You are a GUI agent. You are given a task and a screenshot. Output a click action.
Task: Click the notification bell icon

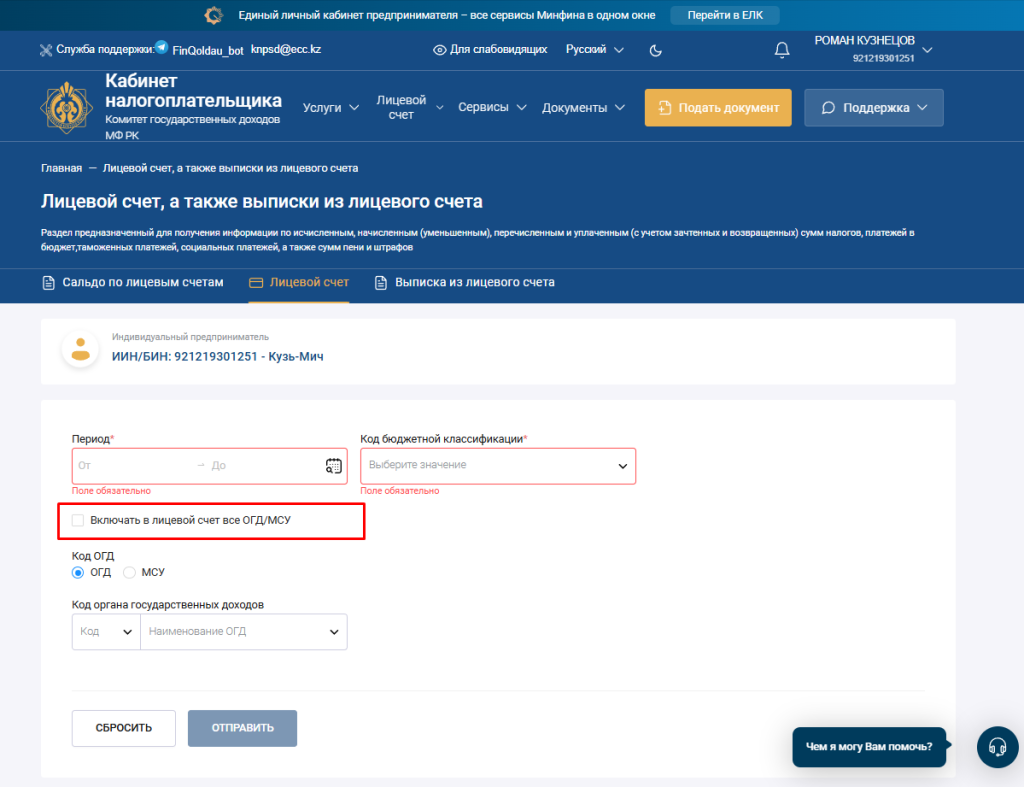pos(782,50)
